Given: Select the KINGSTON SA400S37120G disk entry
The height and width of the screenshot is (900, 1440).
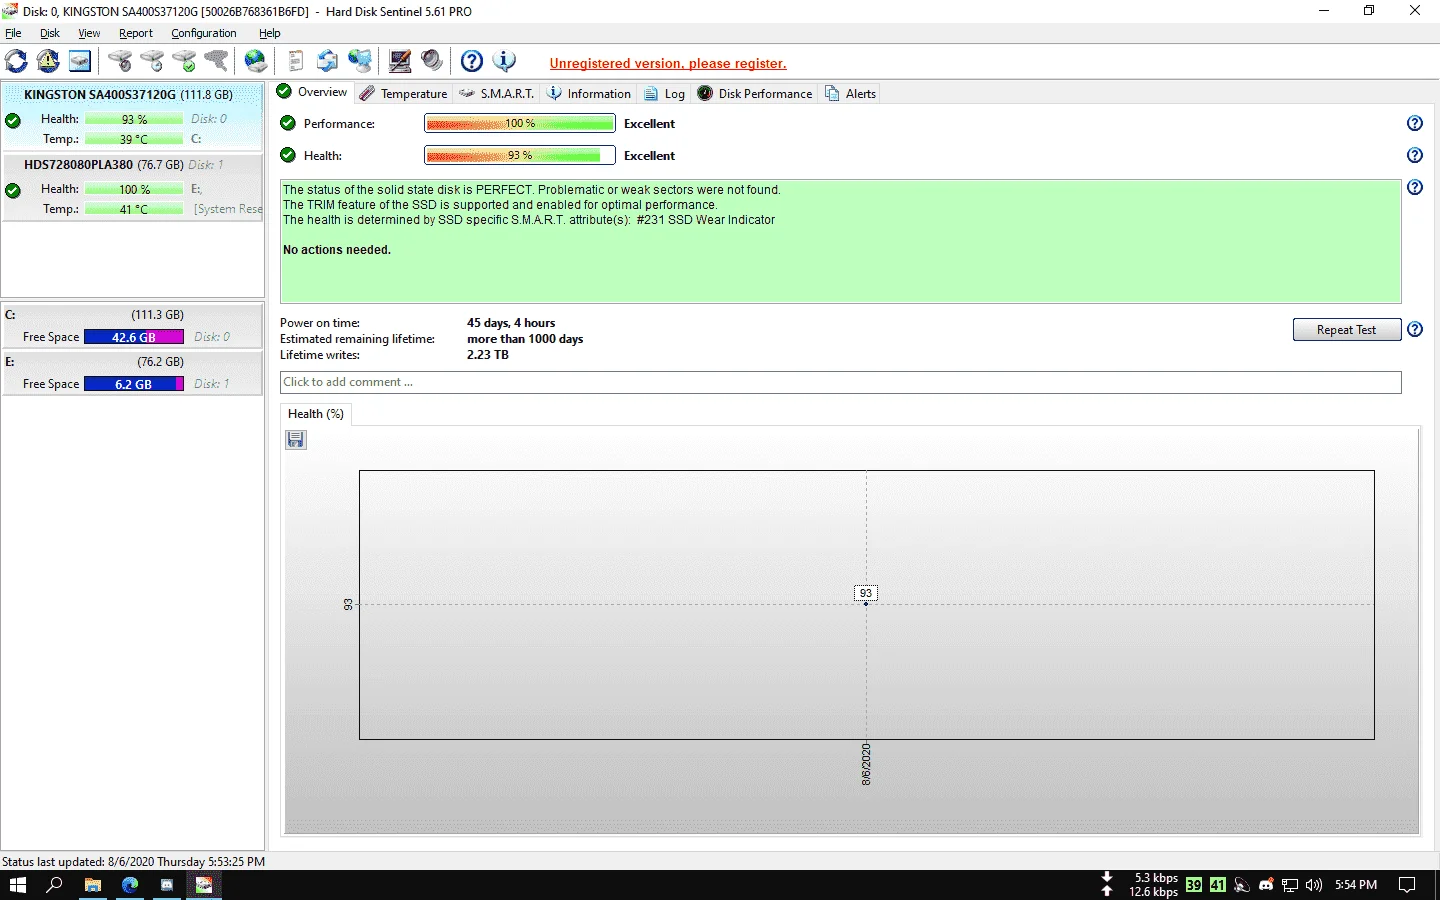Looking at the screenshot, I should click(132, 117).
